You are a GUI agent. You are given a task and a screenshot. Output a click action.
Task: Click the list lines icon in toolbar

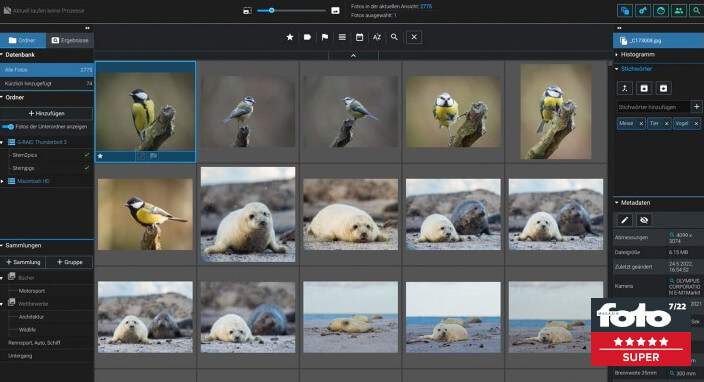pyautogui.click(x=342, y=37)
